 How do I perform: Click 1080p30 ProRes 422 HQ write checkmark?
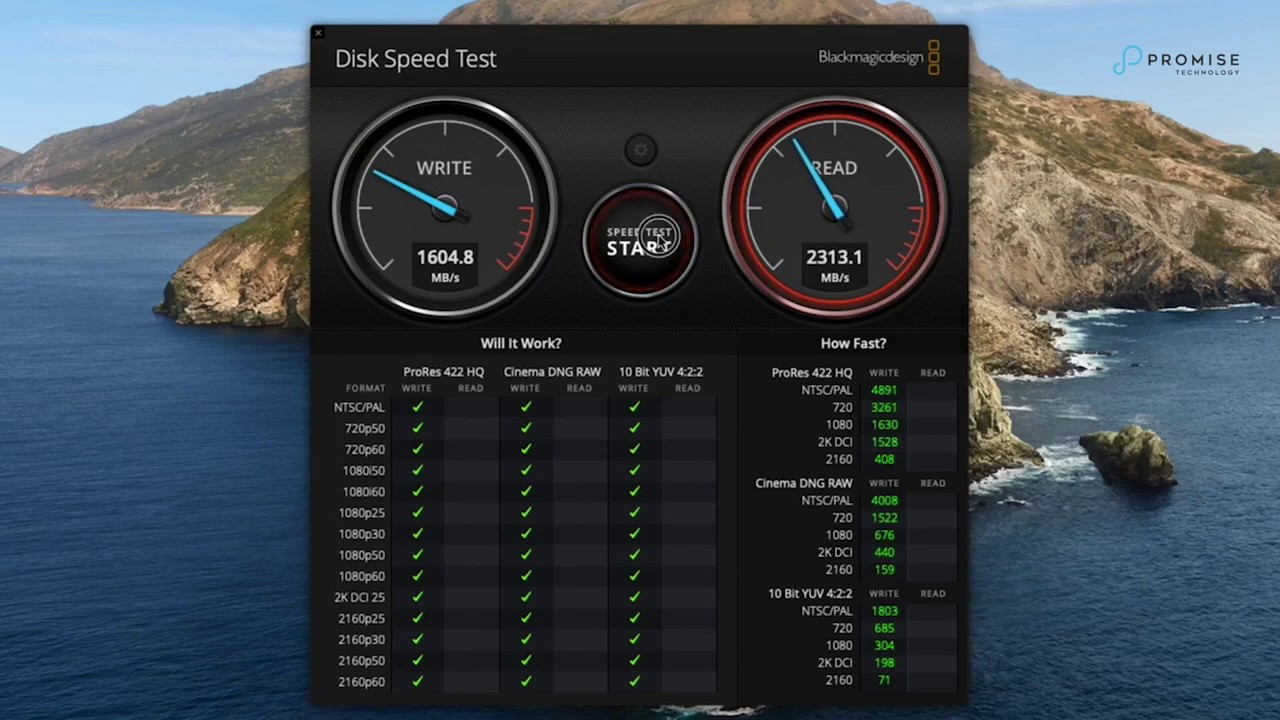417,534
